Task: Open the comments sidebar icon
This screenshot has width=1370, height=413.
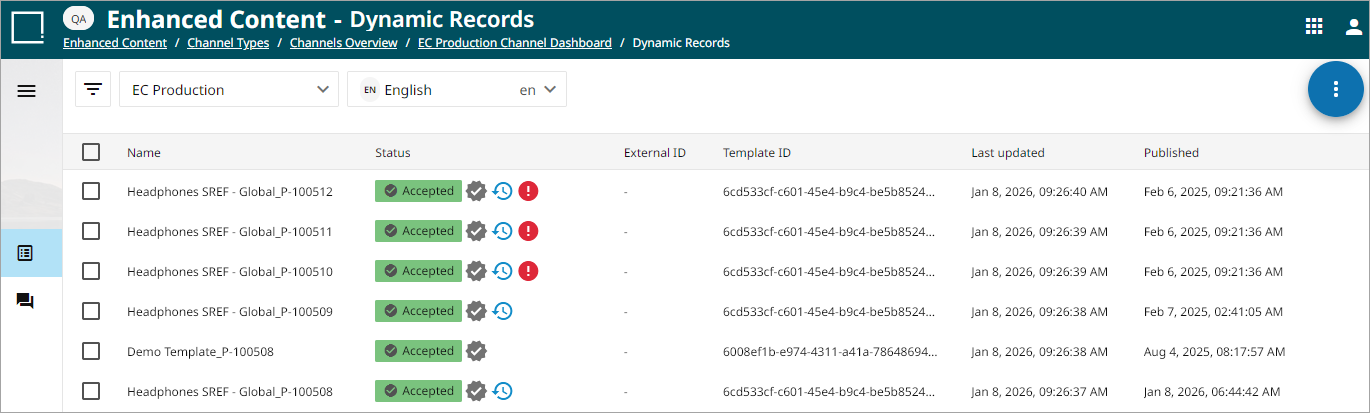Action: click(26, 300)
